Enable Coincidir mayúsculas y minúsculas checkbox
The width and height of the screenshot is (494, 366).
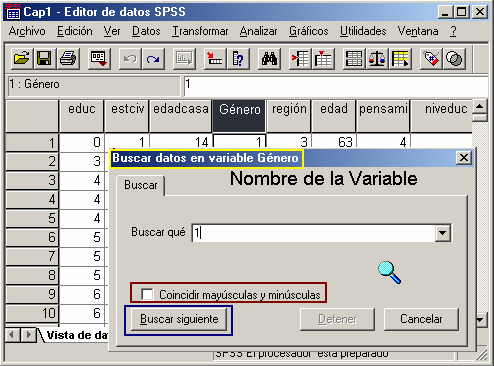tap(147, 294)
